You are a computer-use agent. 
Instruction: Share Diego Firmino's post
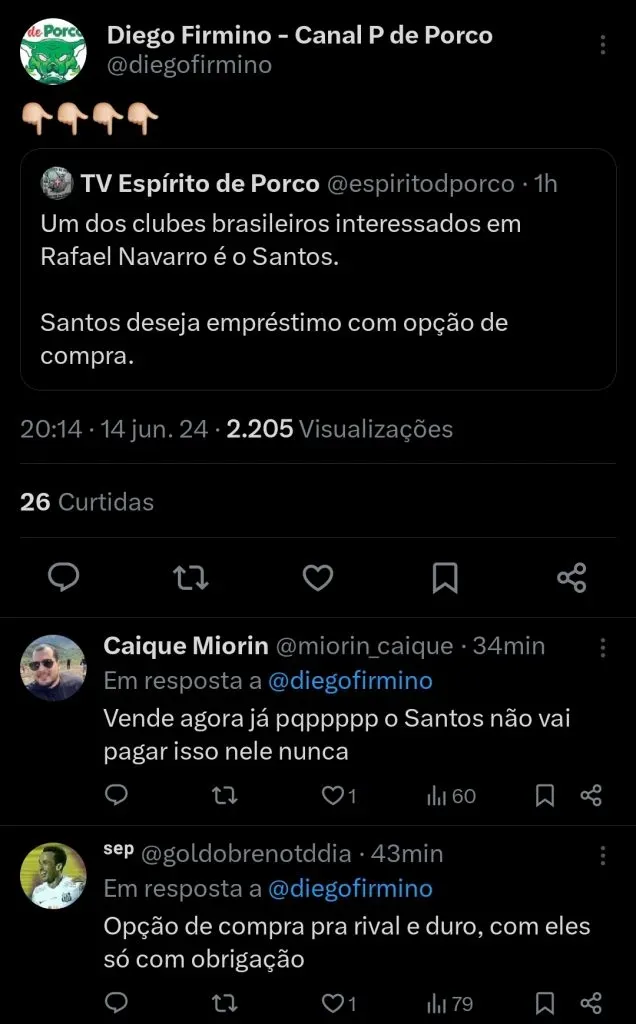[572, 578]
